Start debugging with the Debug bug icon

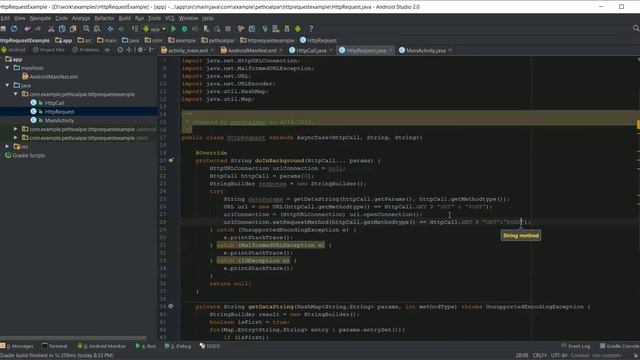(184, 29)
